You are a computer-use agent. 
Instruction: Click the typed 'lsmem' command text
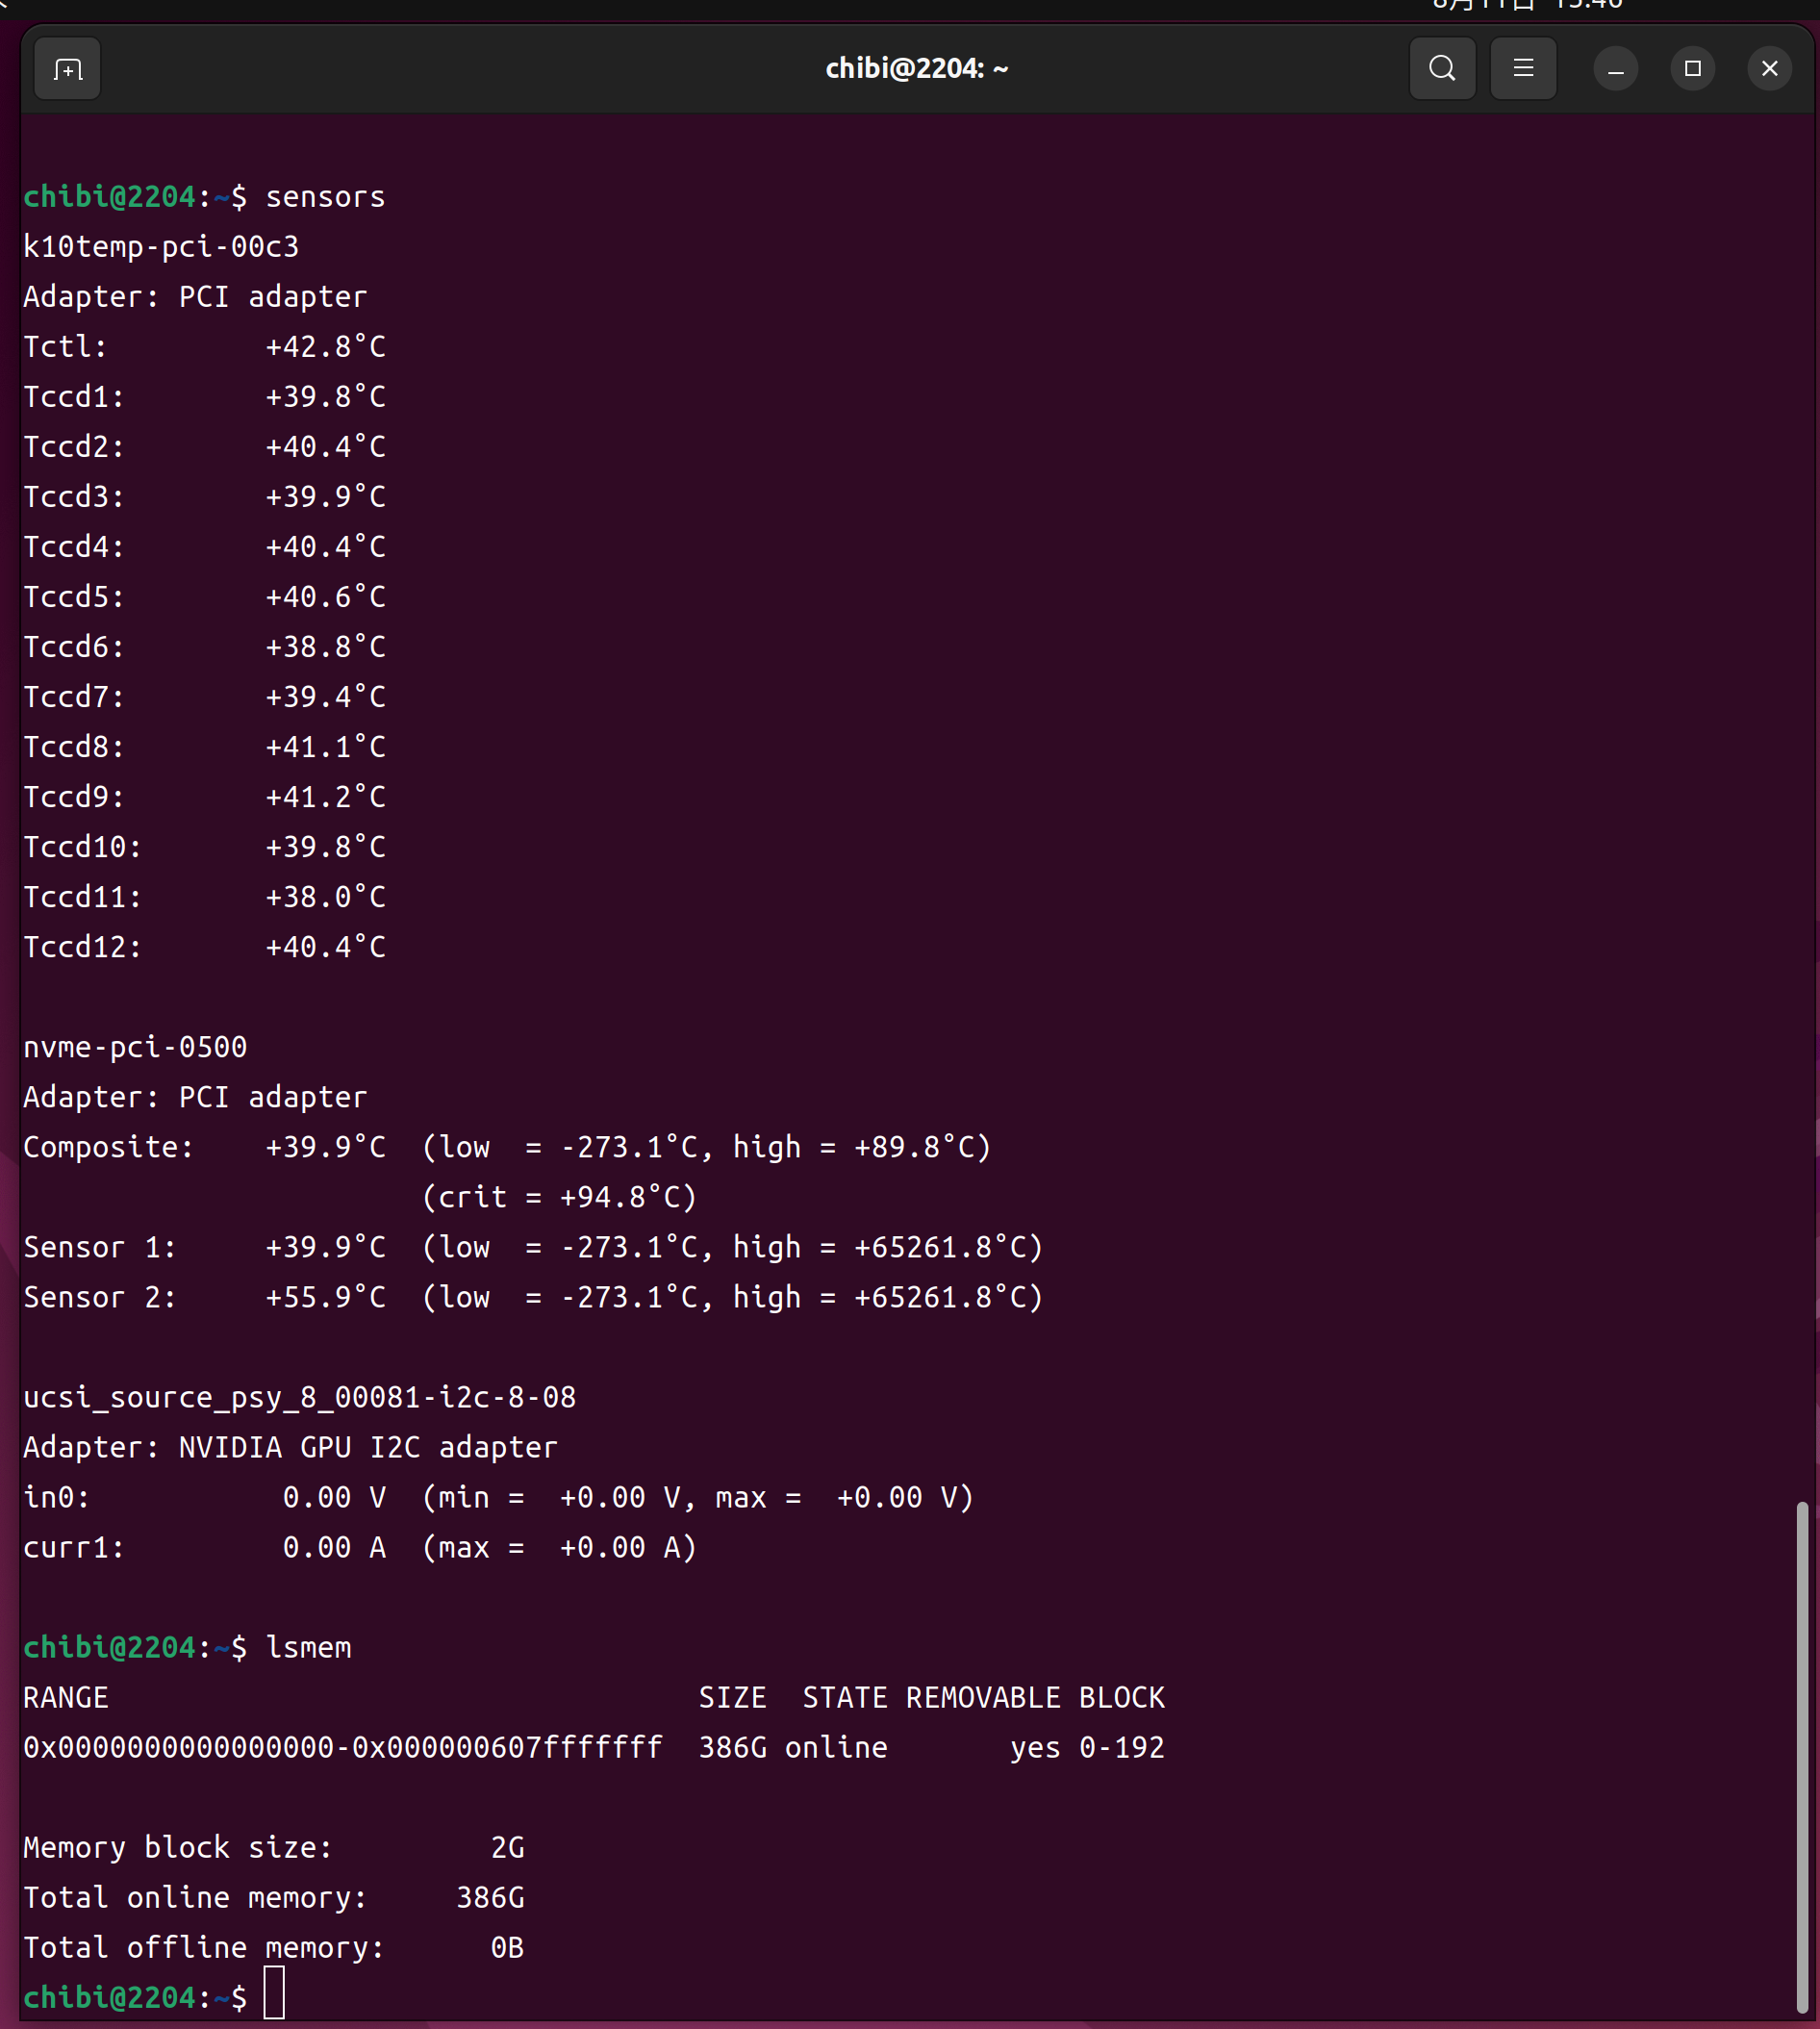308,1647
